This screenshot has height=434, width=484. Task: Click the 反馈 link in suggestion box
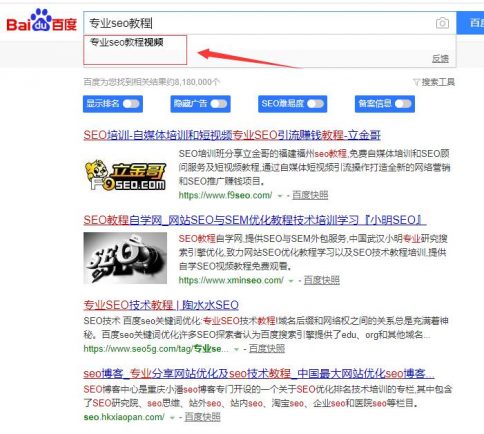[440, 59]
